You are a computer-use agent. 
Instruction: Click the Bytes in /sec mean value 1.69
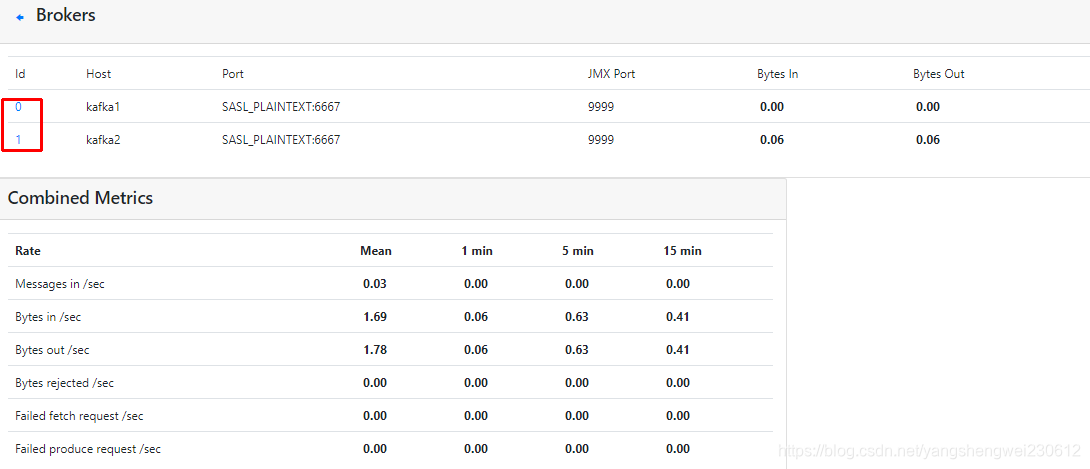point(375,317)
